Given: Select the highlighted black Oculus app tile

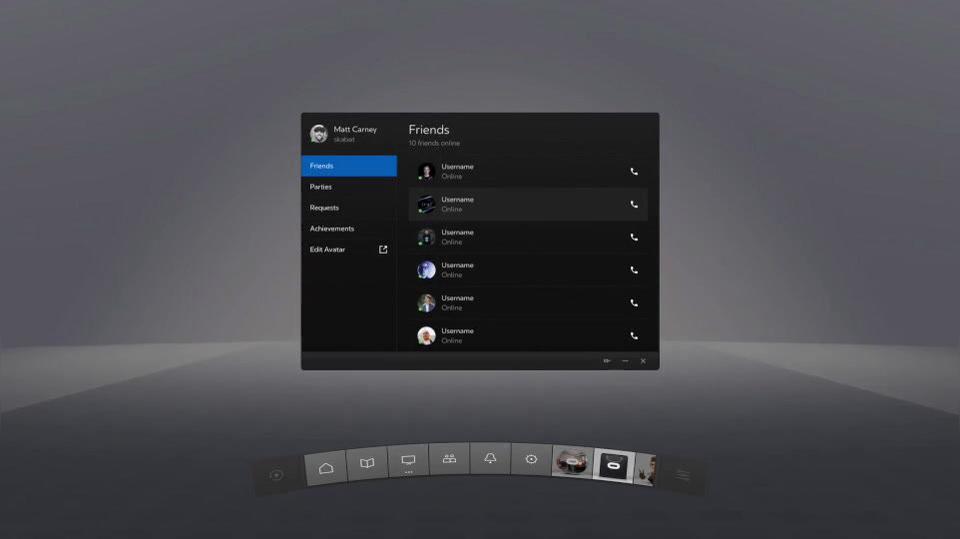Looking at the screenshot, I should [x=613, y=466].
